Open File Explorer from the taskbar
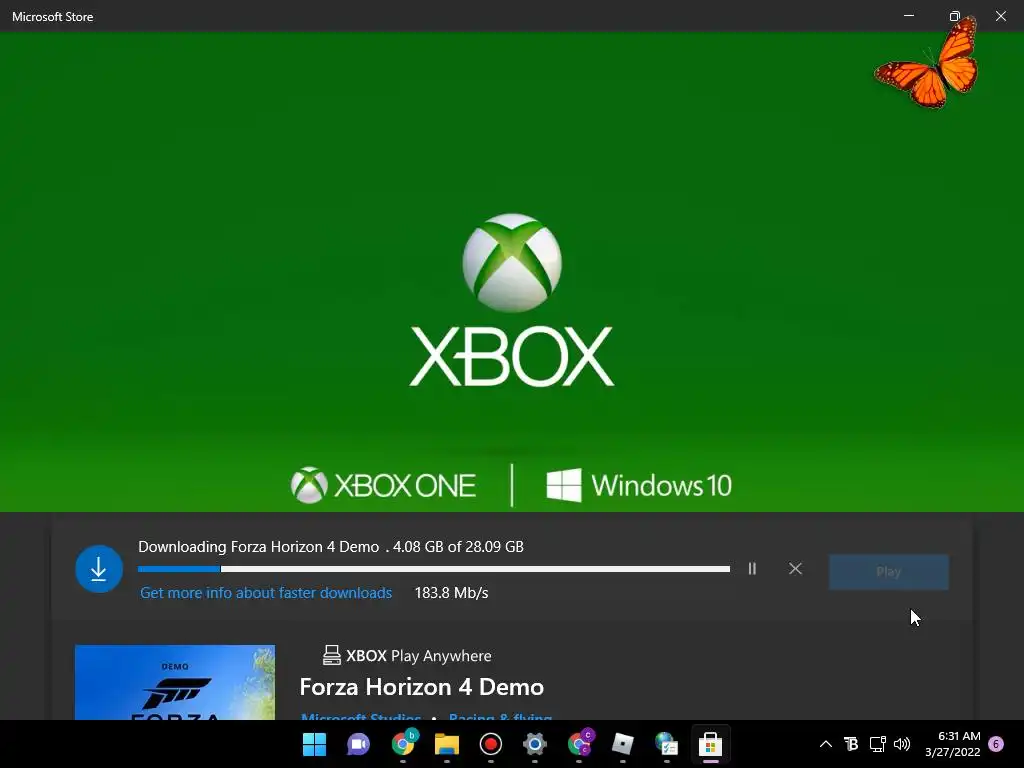1024x768 pixels. coord(447,744)
